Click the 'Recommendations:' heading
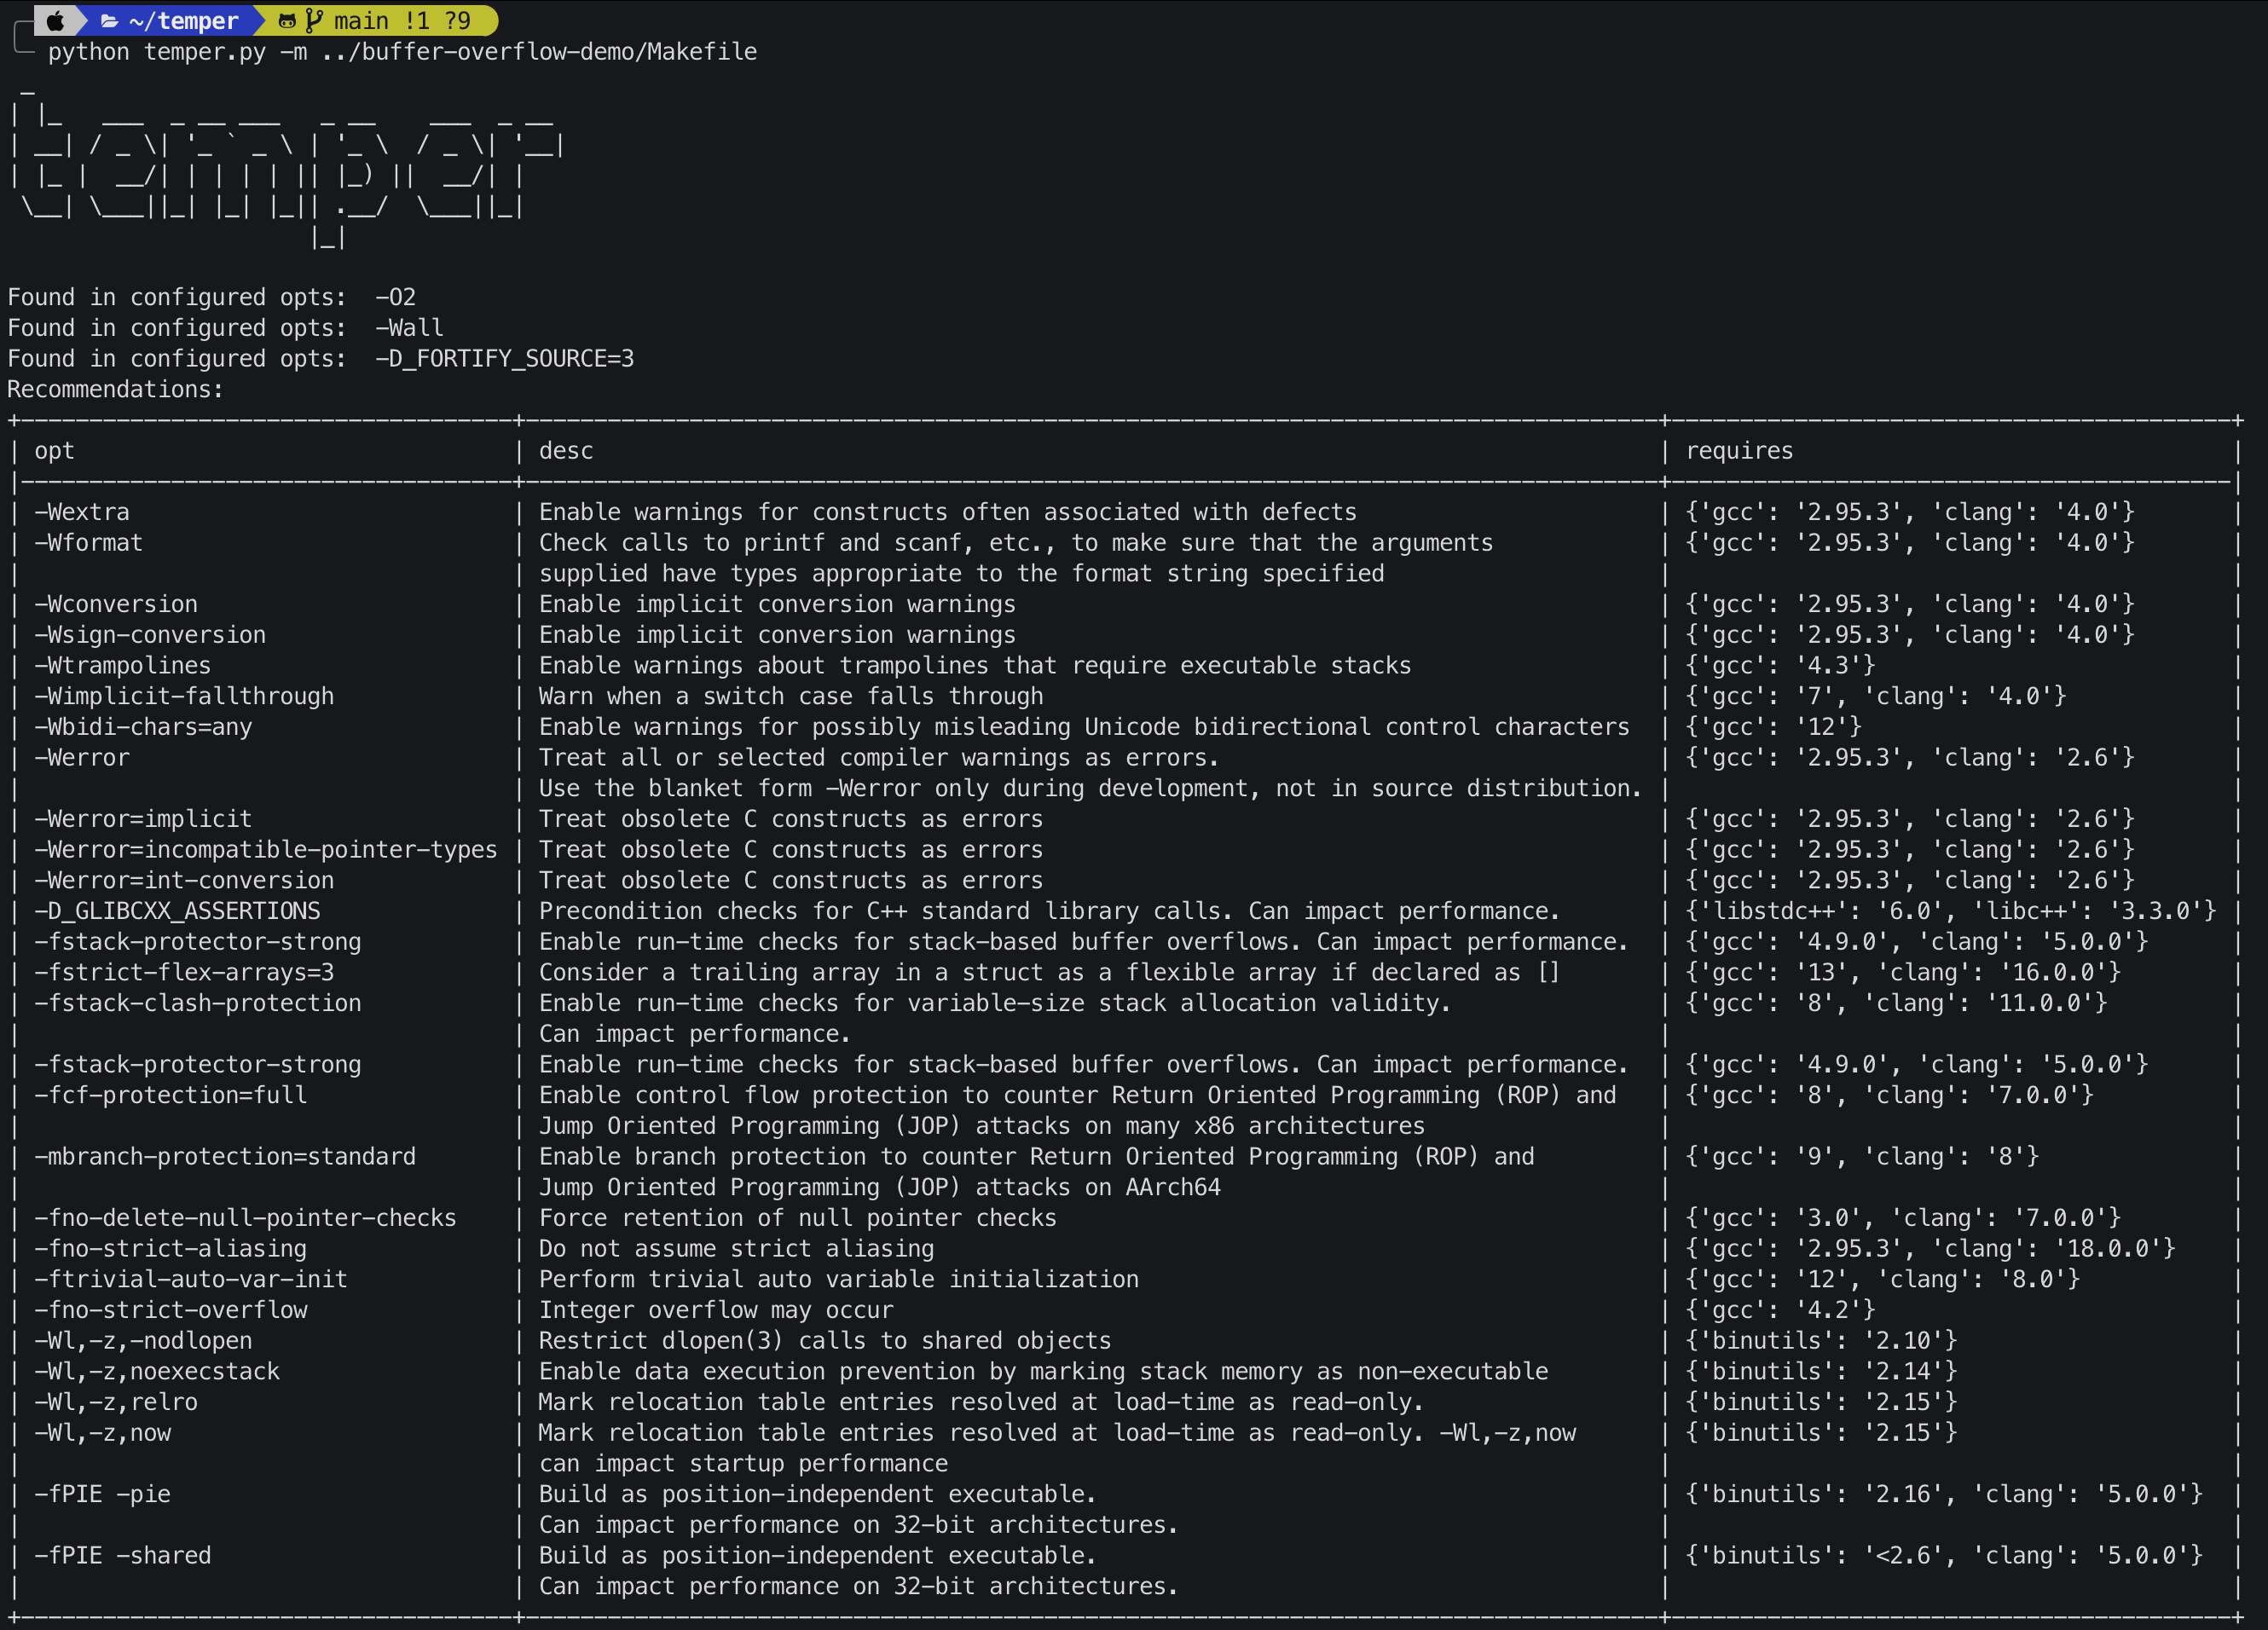This screenshot has width=2268, height=1630. [115, 390]
